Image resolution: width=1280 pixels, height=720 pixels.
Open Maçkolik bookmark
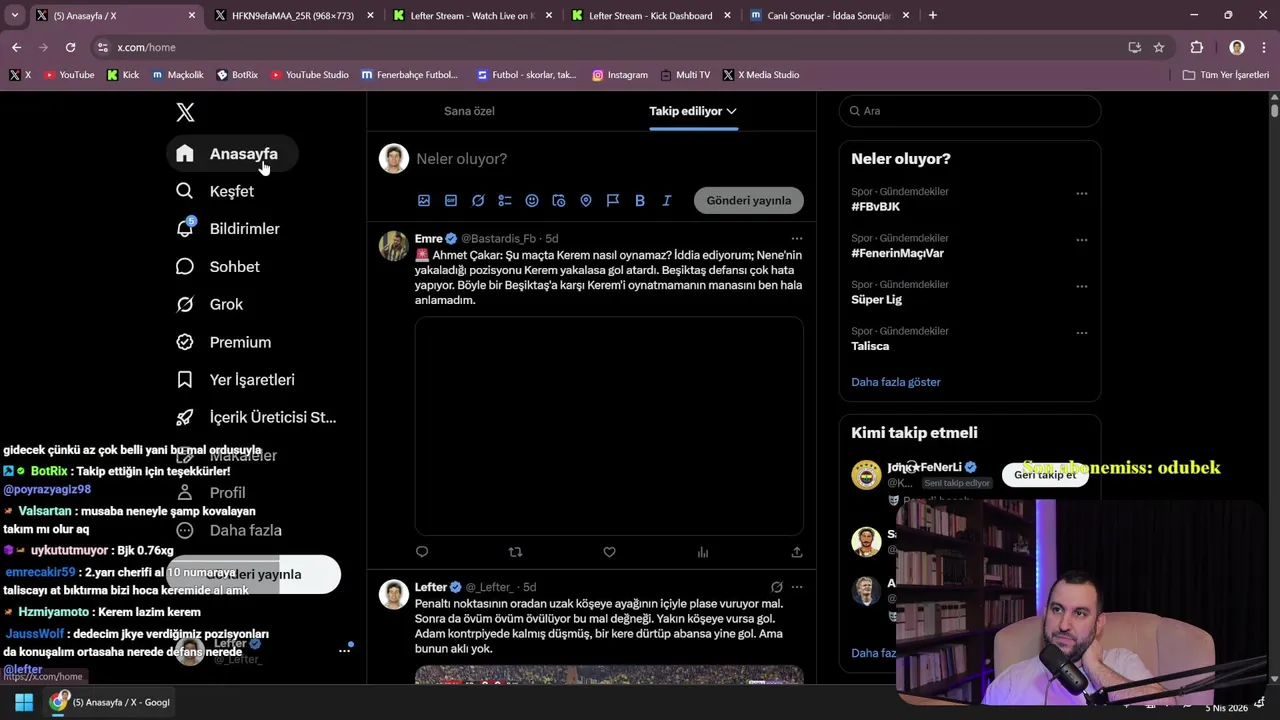tap(177, 75)
